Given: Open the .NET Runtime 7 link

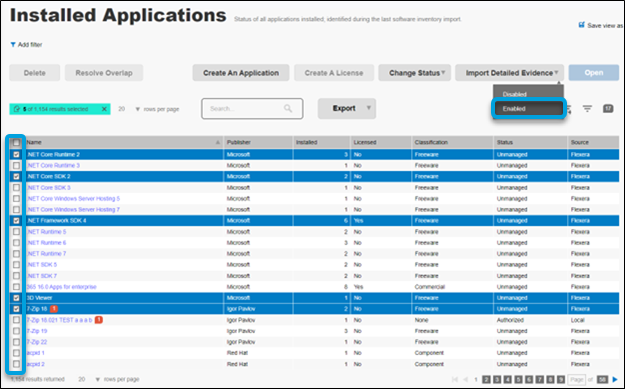Looking at the screenshot, I should point(47,253).
